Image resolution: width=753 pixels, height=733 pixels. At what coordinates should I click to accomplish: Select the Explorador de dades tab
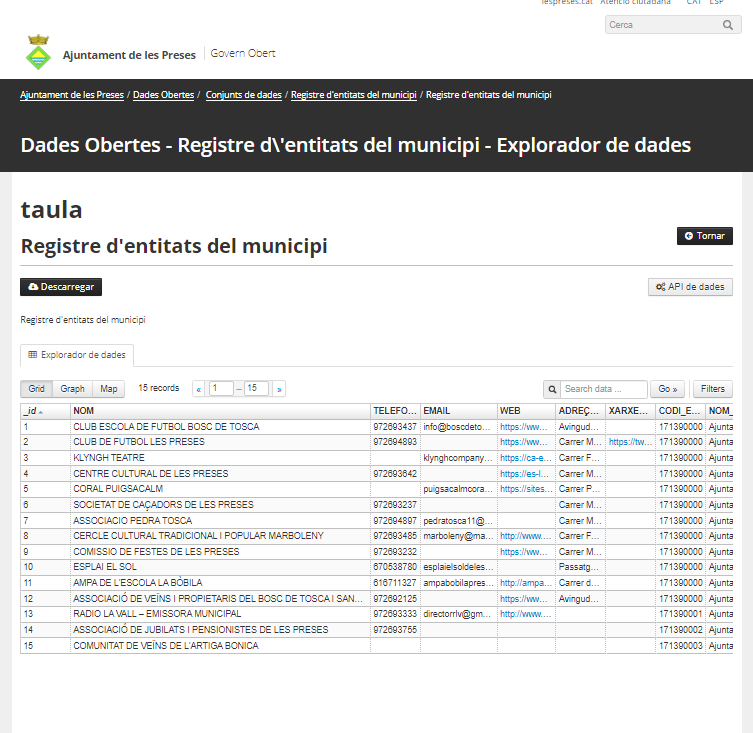tap(77, 354)
